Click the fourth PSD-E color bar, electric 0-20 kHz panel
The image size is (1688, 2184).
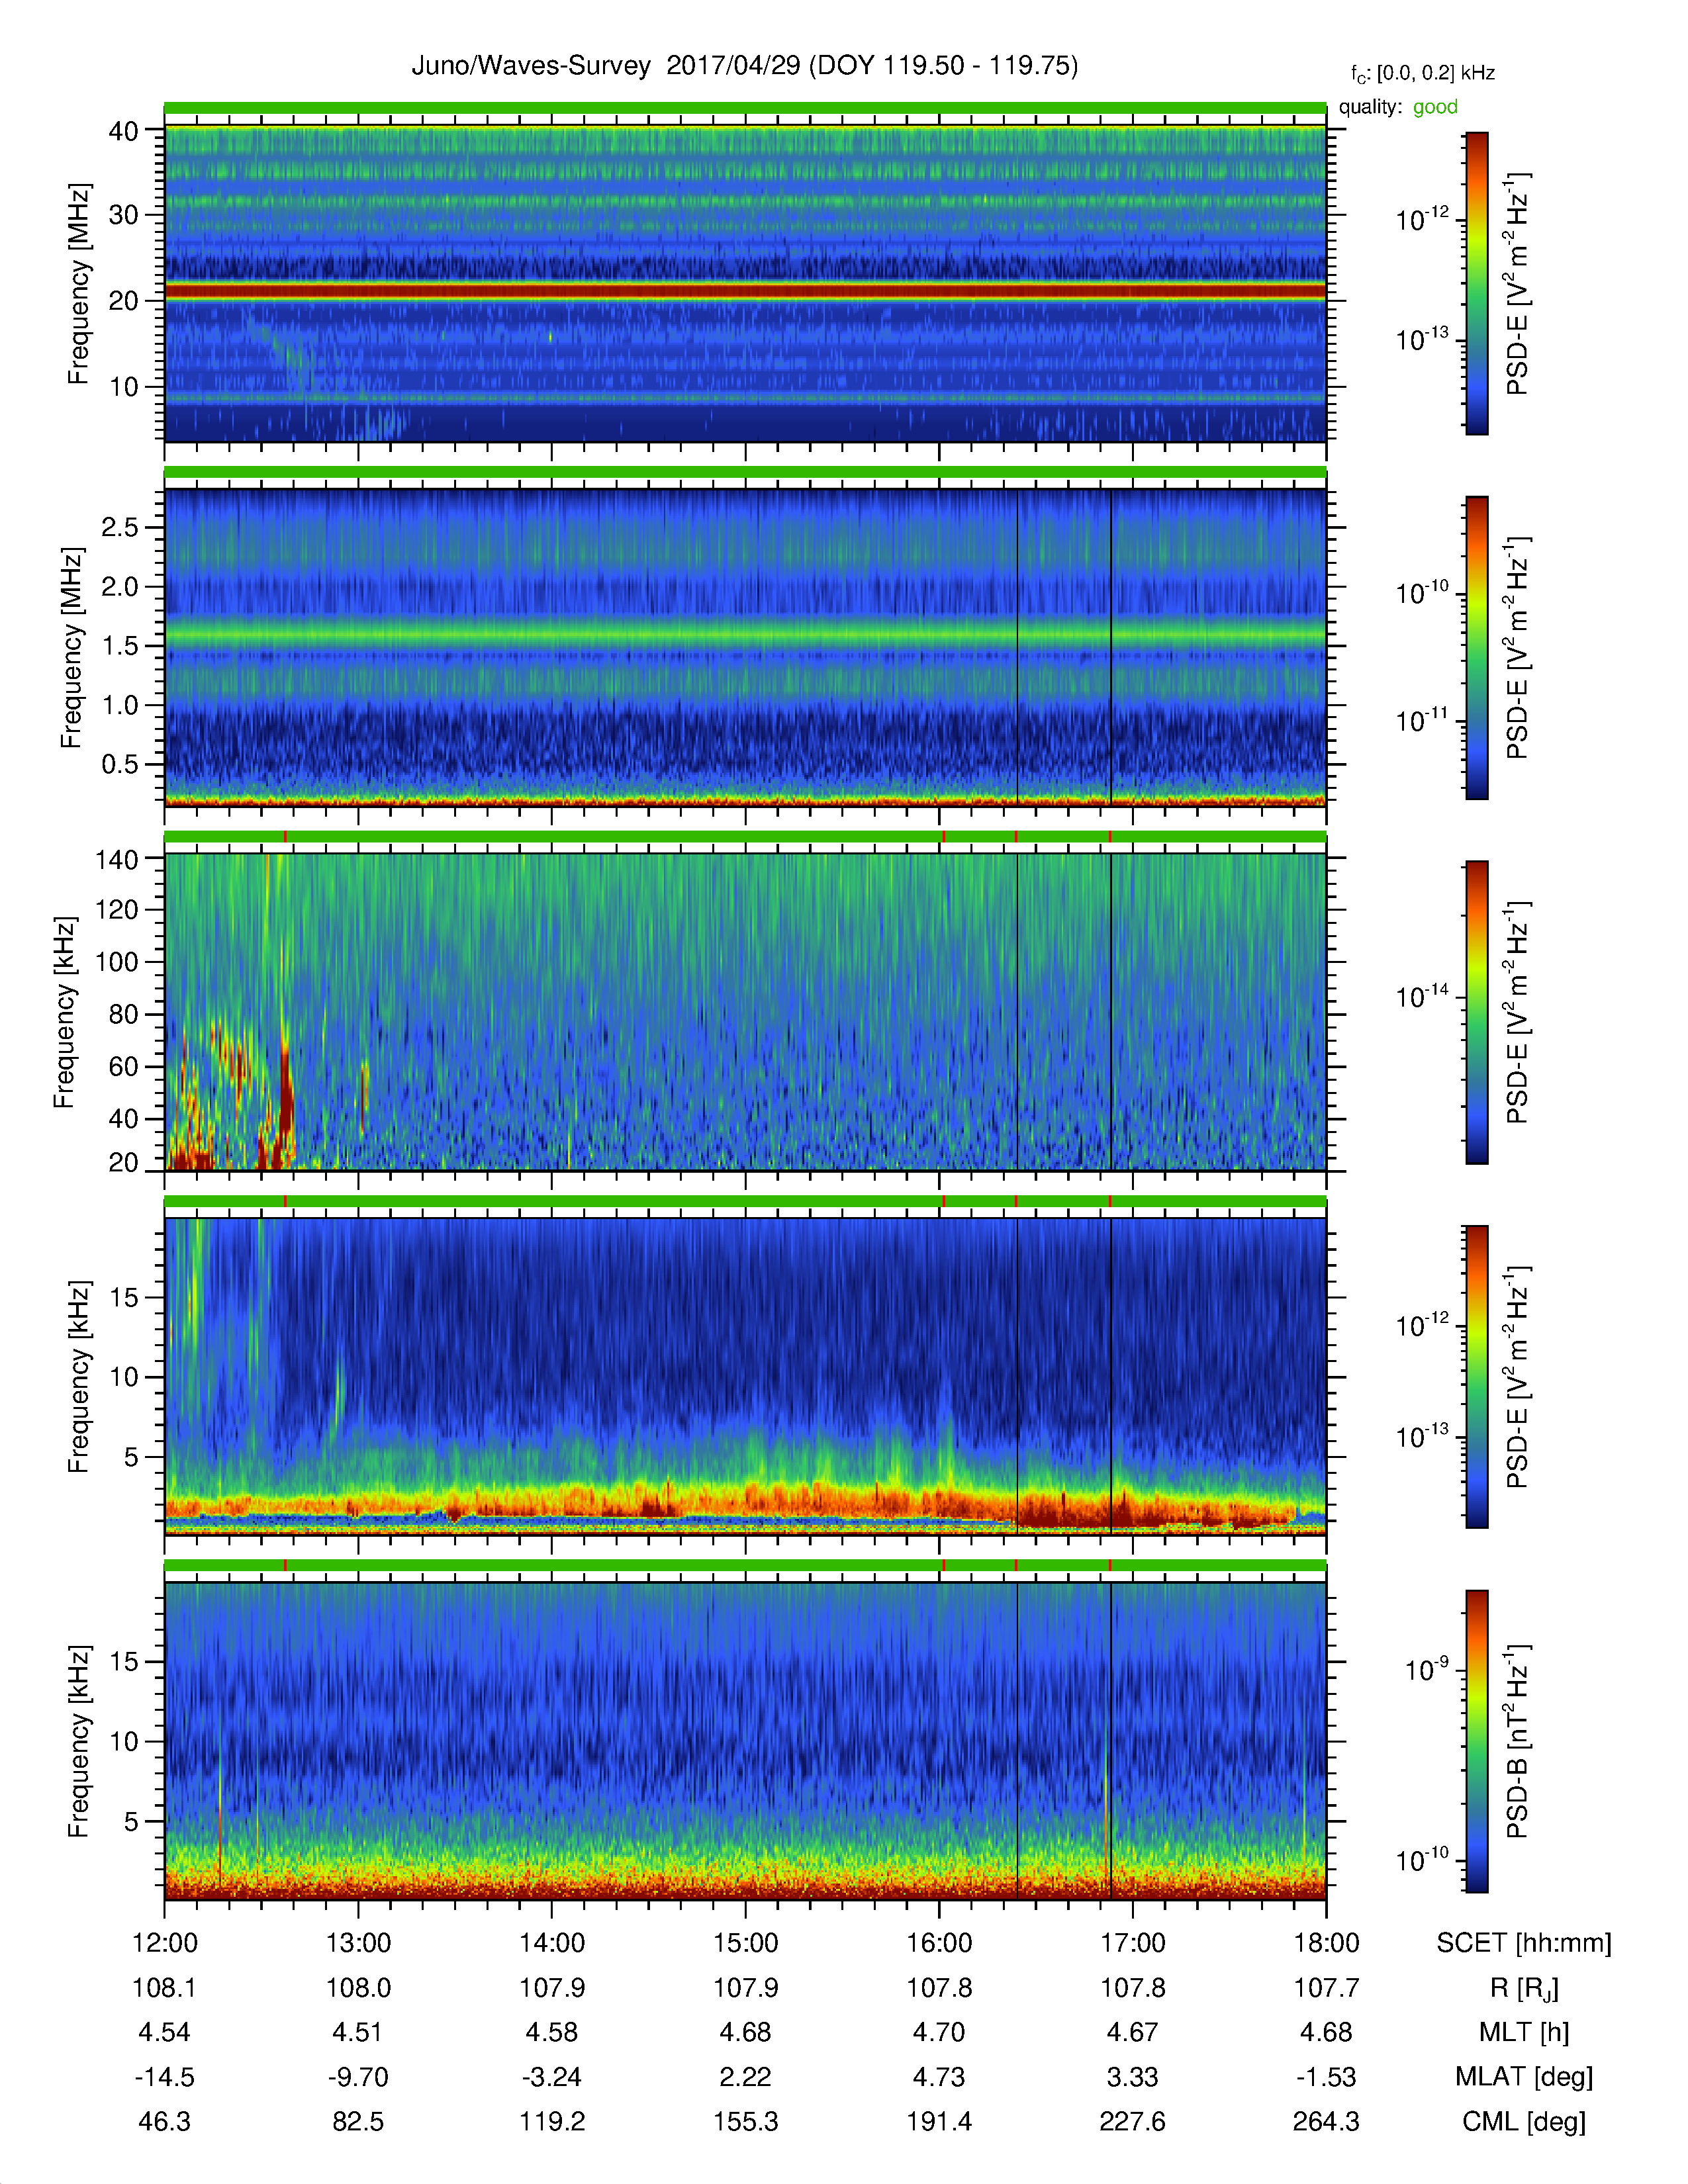coord(1476,1377)
